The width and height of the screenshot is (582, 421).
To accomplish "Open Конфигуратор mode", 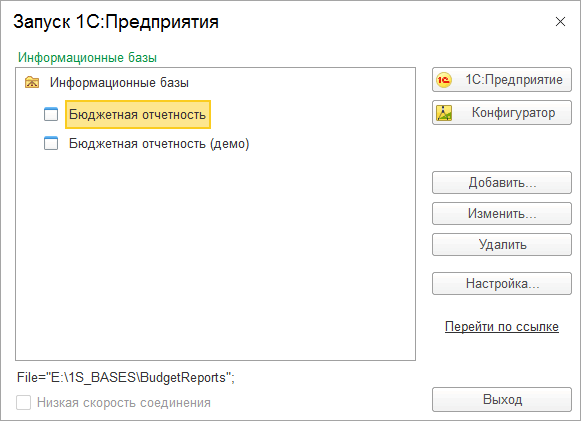I will pos(502,112).
